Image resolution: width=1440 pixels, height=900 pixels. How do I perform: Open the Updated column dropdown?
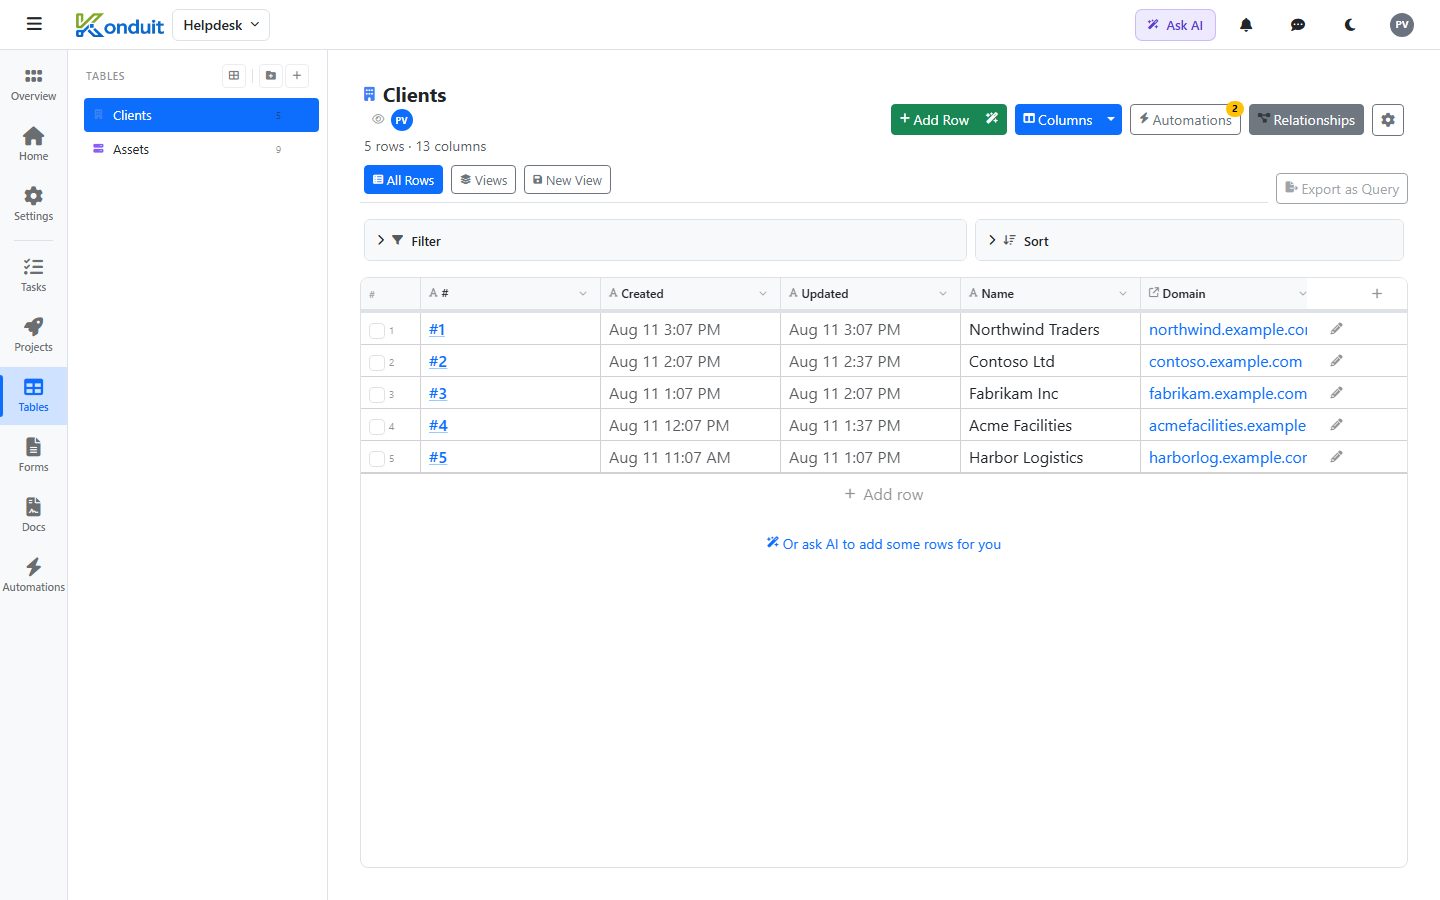(943, 293)
